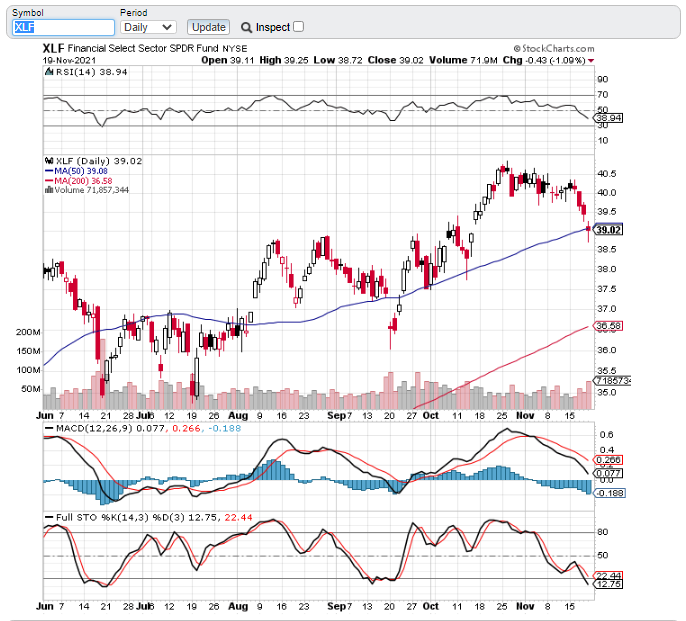Click the XLF (Daily) candlestick legend icon
The height and width of the screenshot is (621, 686).
pos(49,161)
